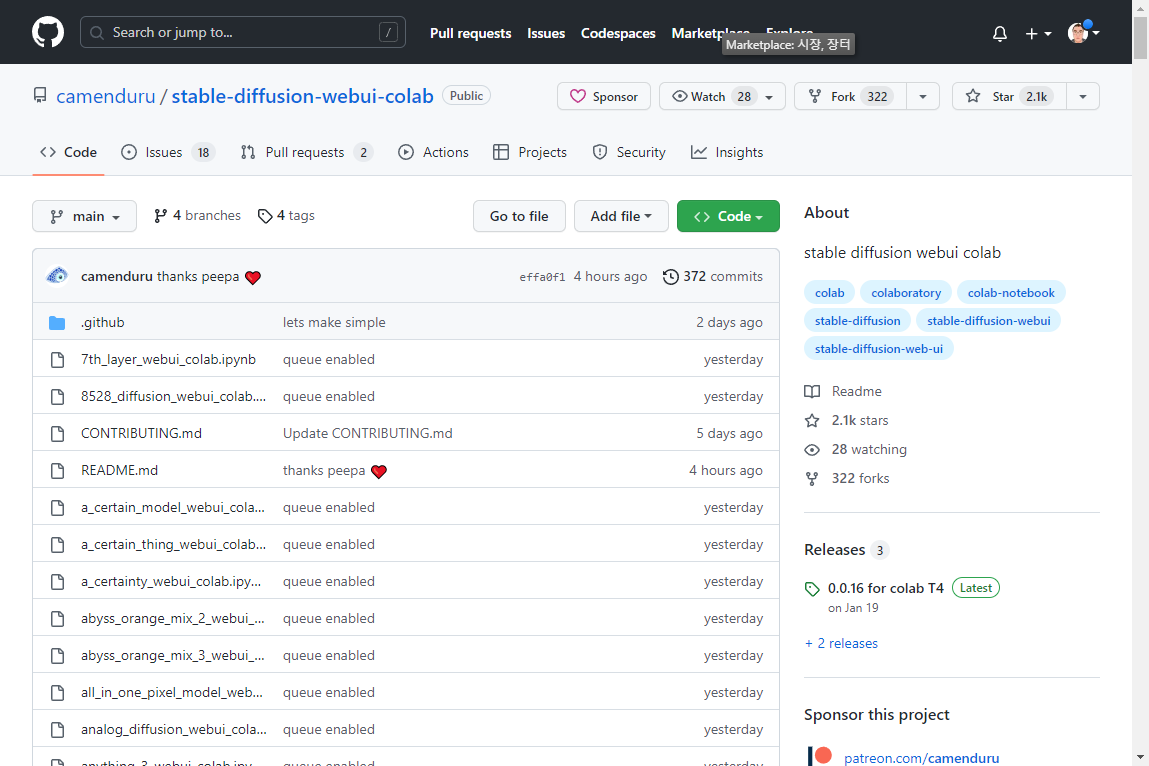The image size is (1149, 766).
Task: Expand the Star lists dropdown arrow
Action: point(1083,96)
